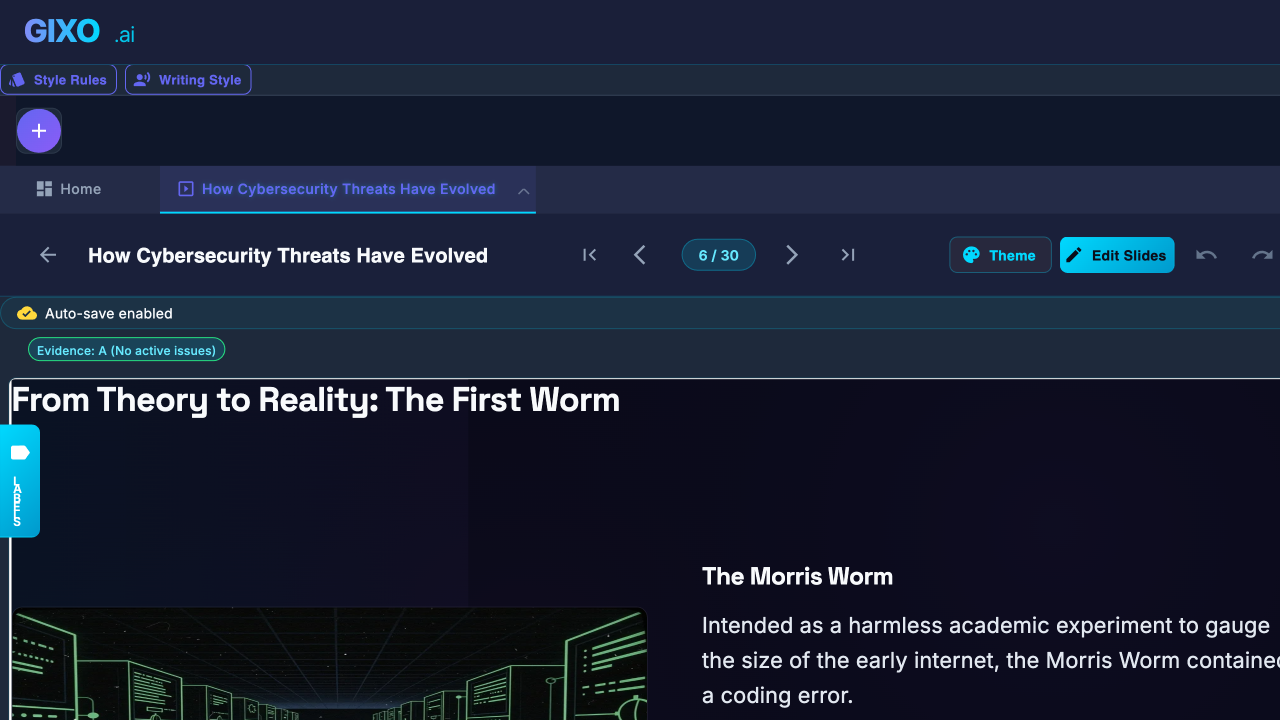
Task: Go back with the left arrow icon
Action: pyautogui.click(x=48, y=255)
